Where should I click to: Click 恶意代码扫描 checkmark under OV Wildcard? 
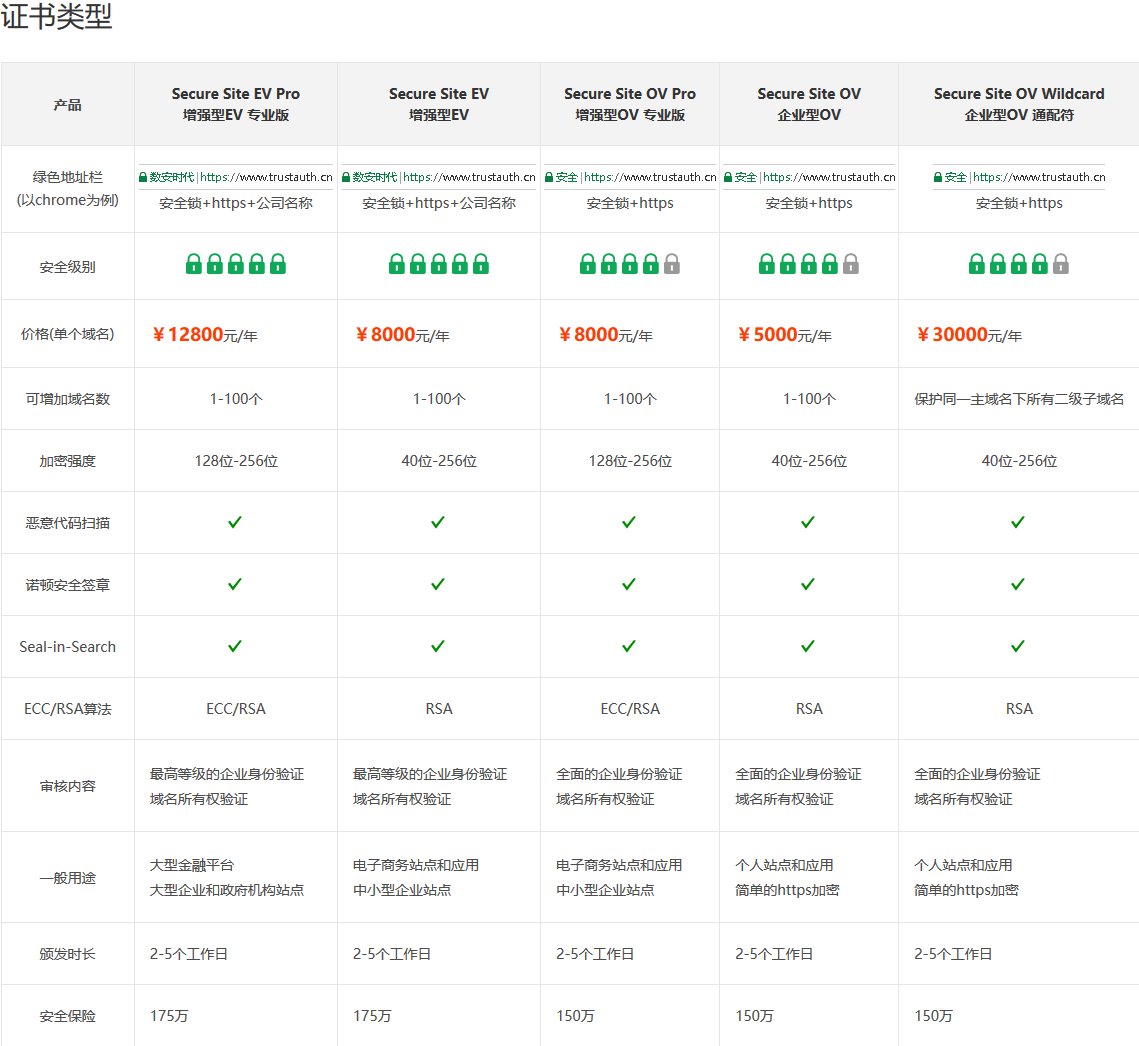pos(1018,522)
